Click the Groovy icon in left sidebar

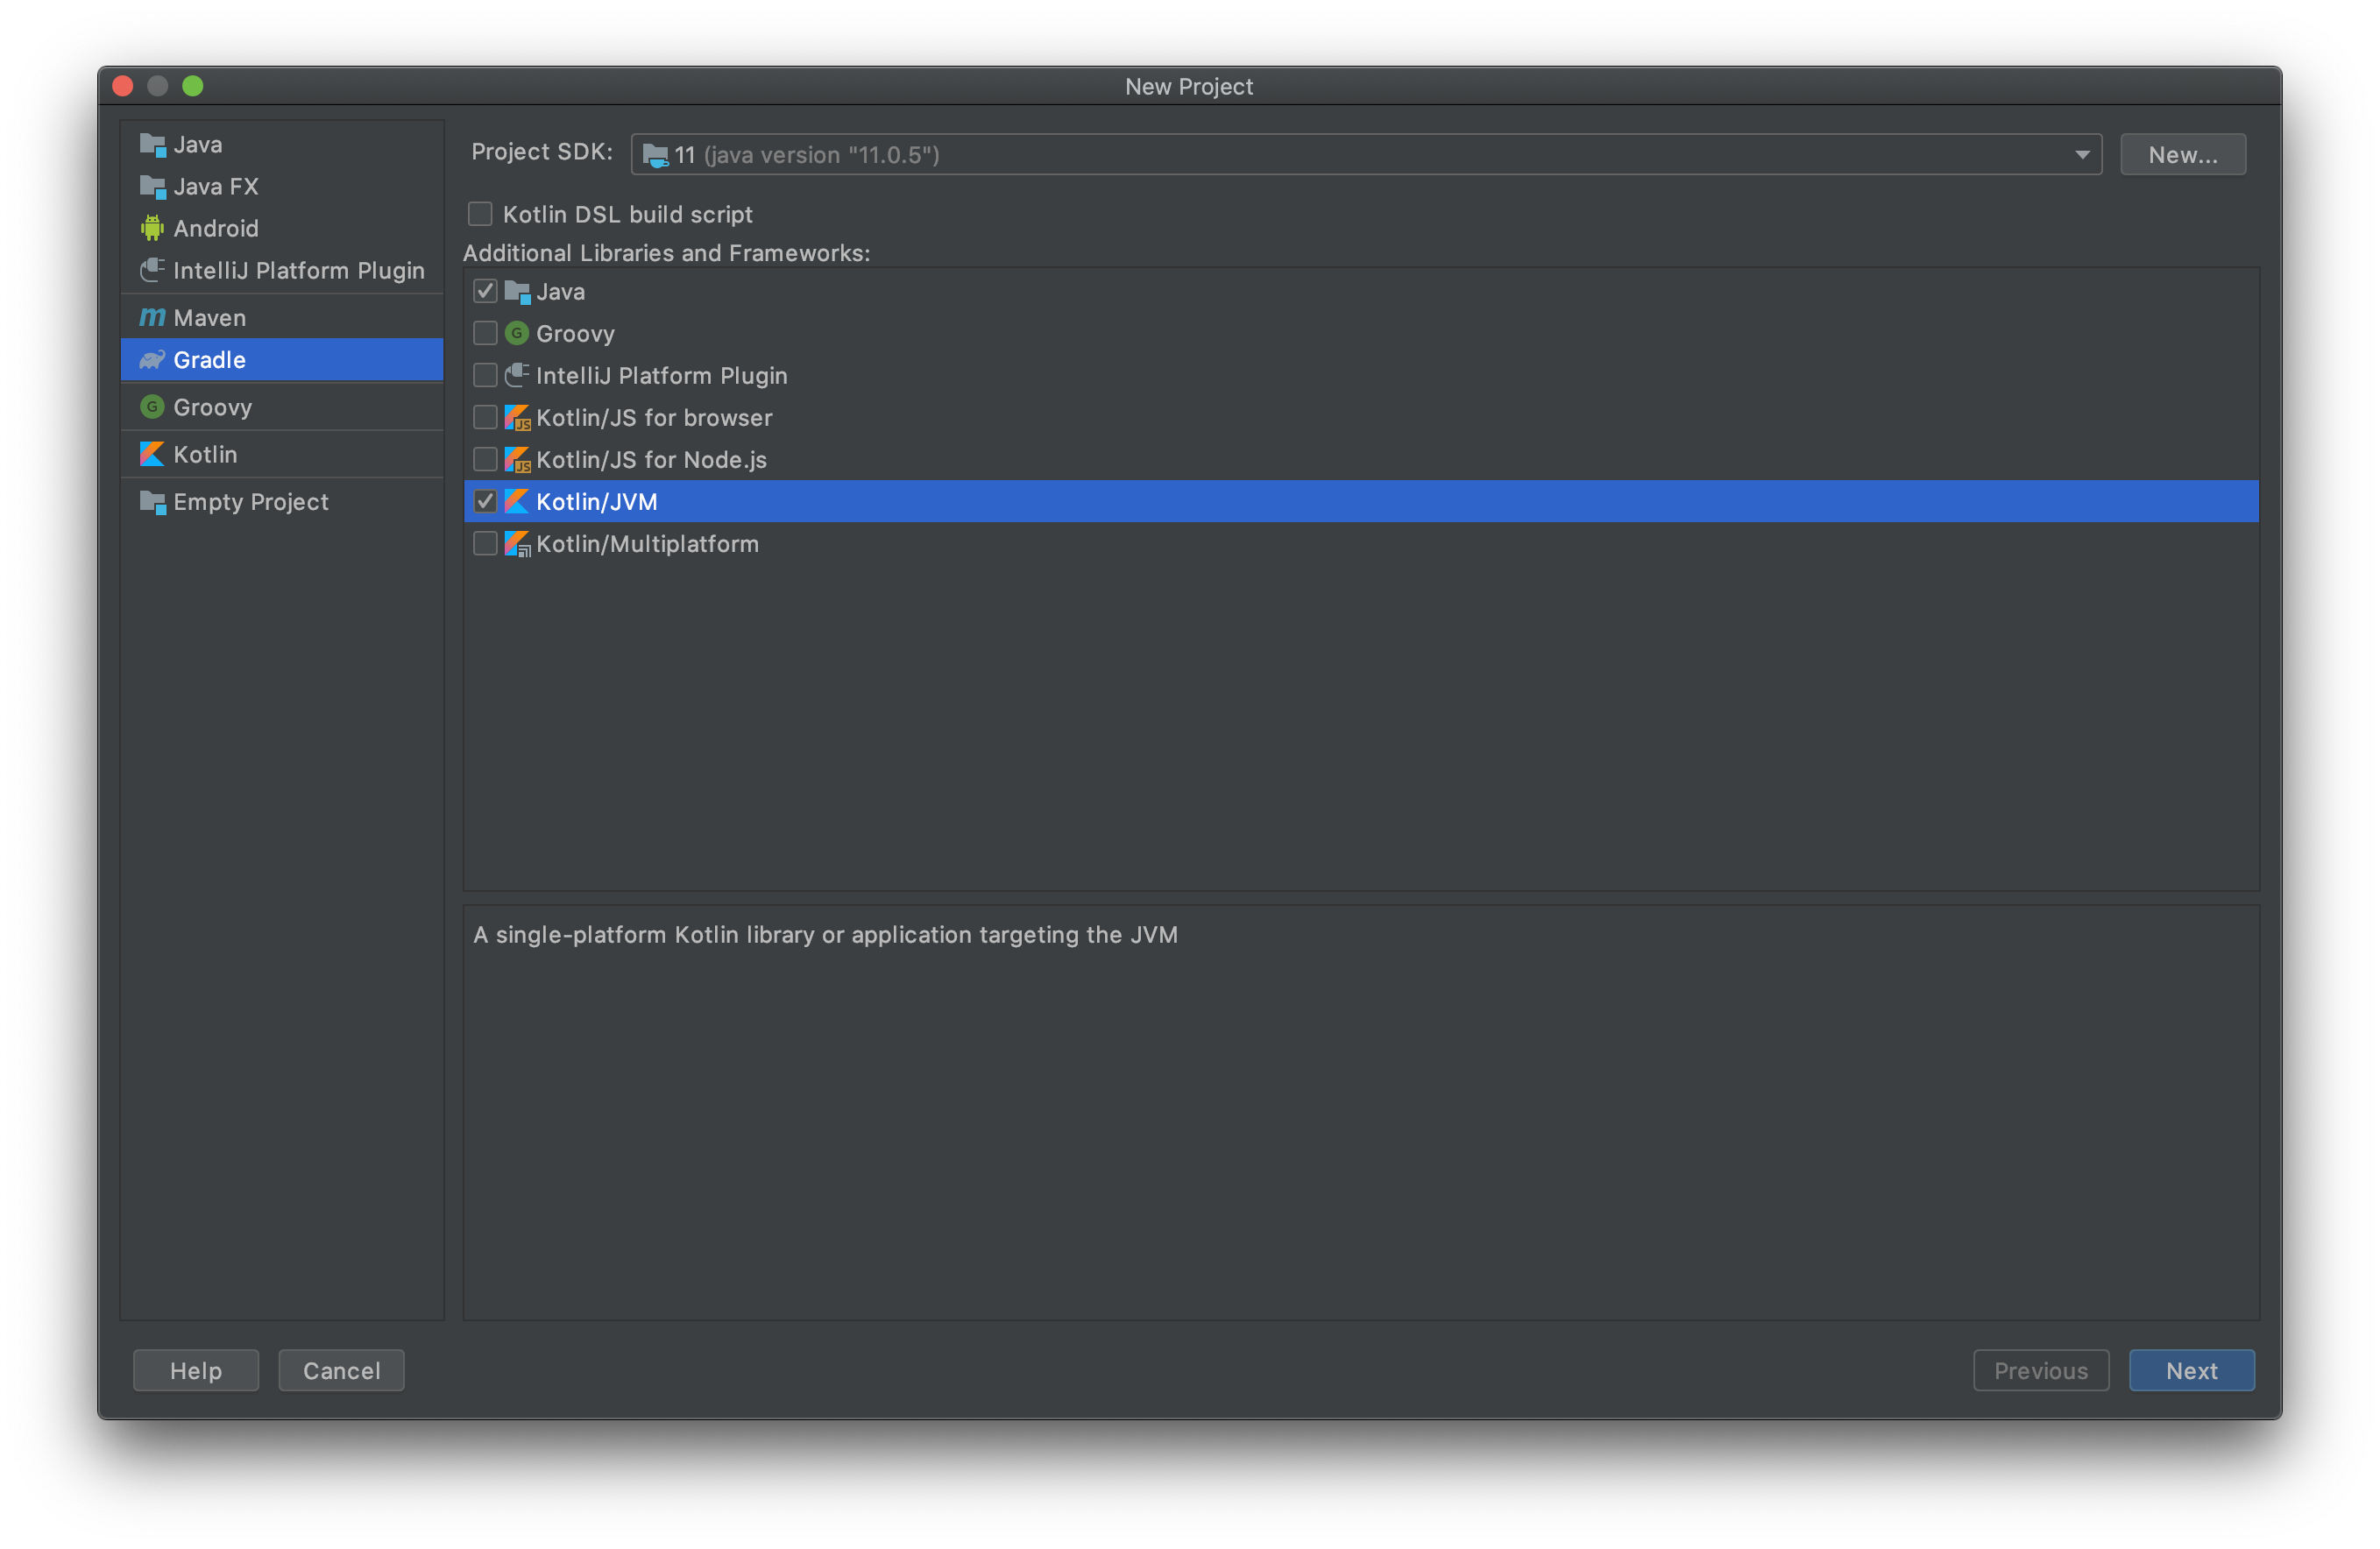tap(152, 407)
